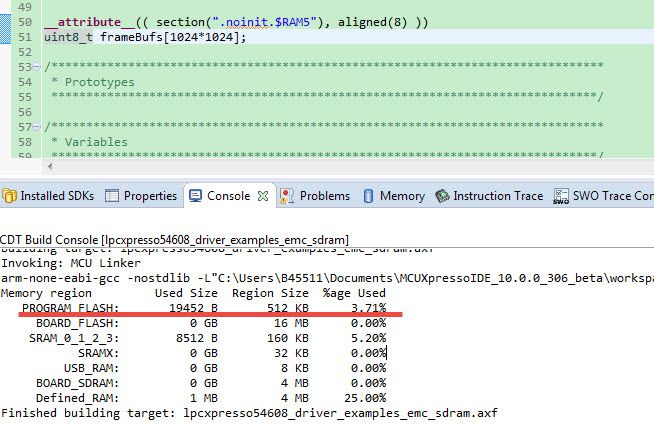The image size is (654, 428).
Task: Click the USB_RAM row label
Action: click(91, 368)
